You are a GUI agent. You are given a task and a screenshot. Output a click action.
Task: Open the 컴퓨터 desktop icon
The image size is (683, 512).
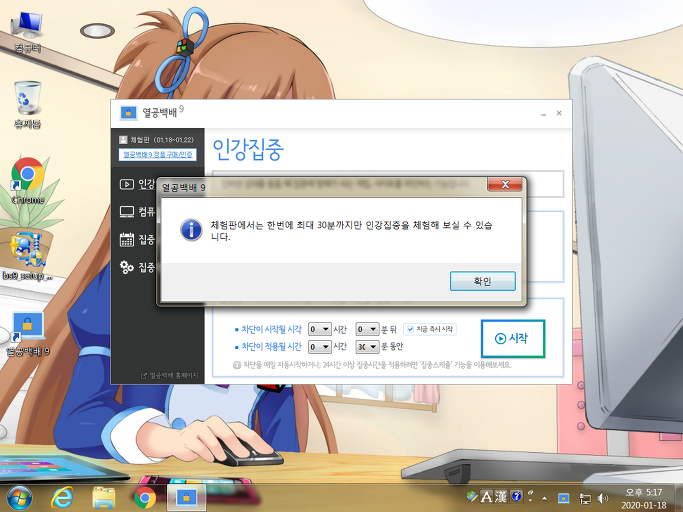(x=28, y=32)
